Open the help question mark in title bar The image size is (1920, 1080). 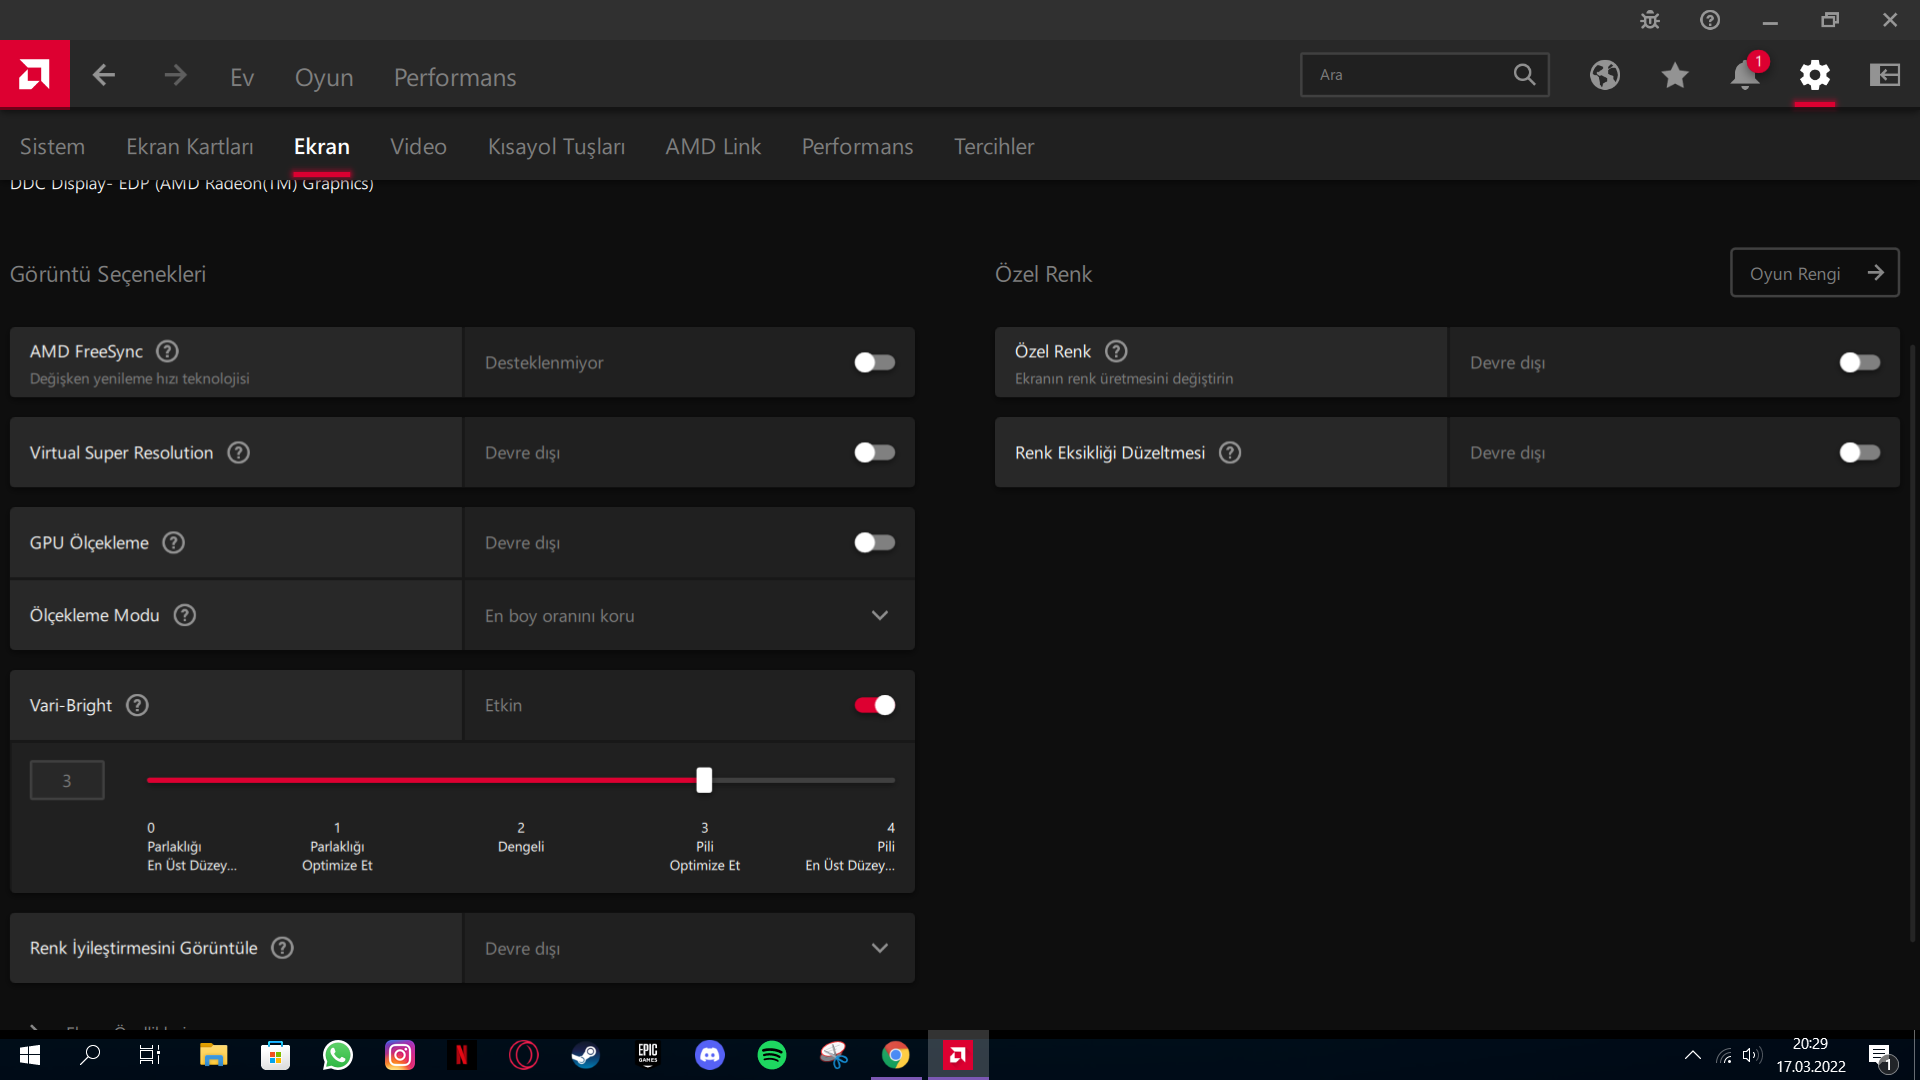(x=1710, y=20)
